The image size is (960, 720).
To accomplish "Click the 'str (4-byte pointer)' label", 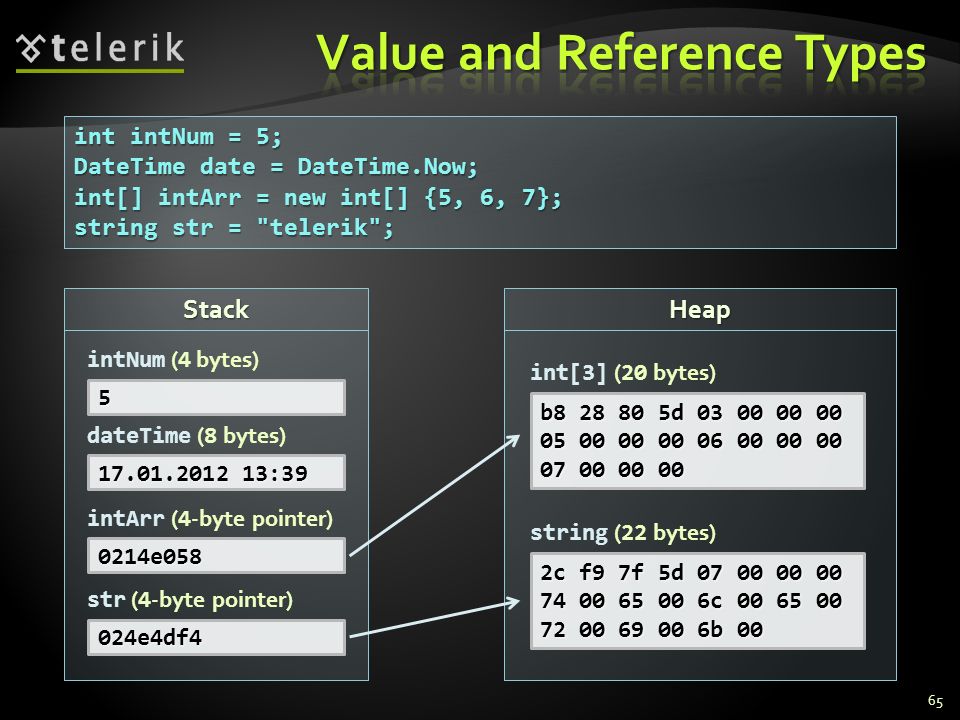I will (x=190, y=599).
